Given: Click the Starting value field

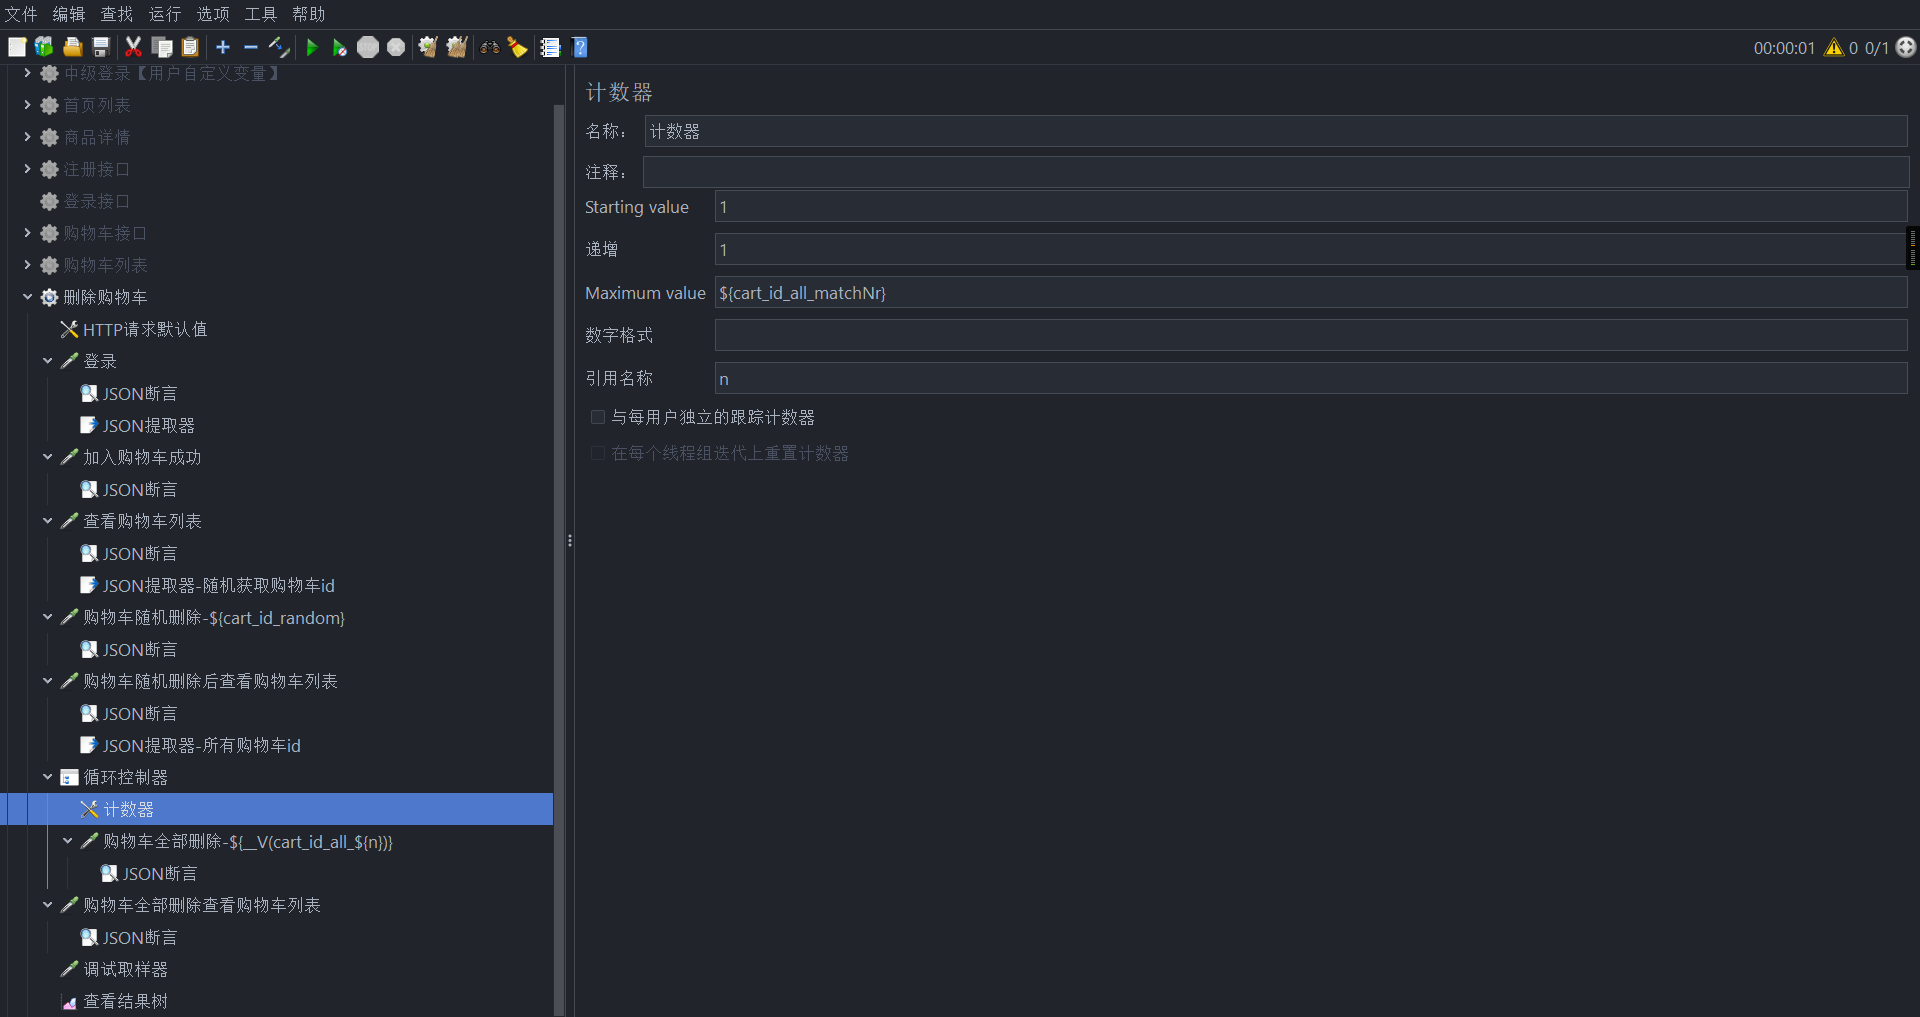Looking at the screenshot, I should click(1311, 207).
